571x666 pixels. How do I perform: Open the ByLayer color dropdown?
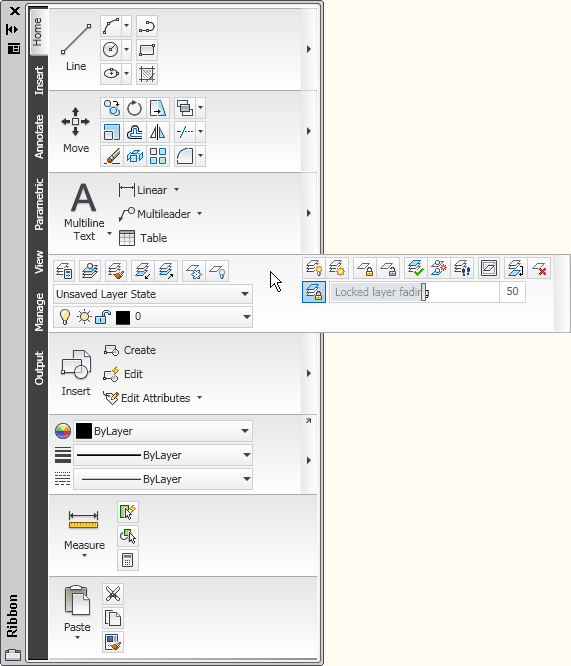click(x=163, y=431)
